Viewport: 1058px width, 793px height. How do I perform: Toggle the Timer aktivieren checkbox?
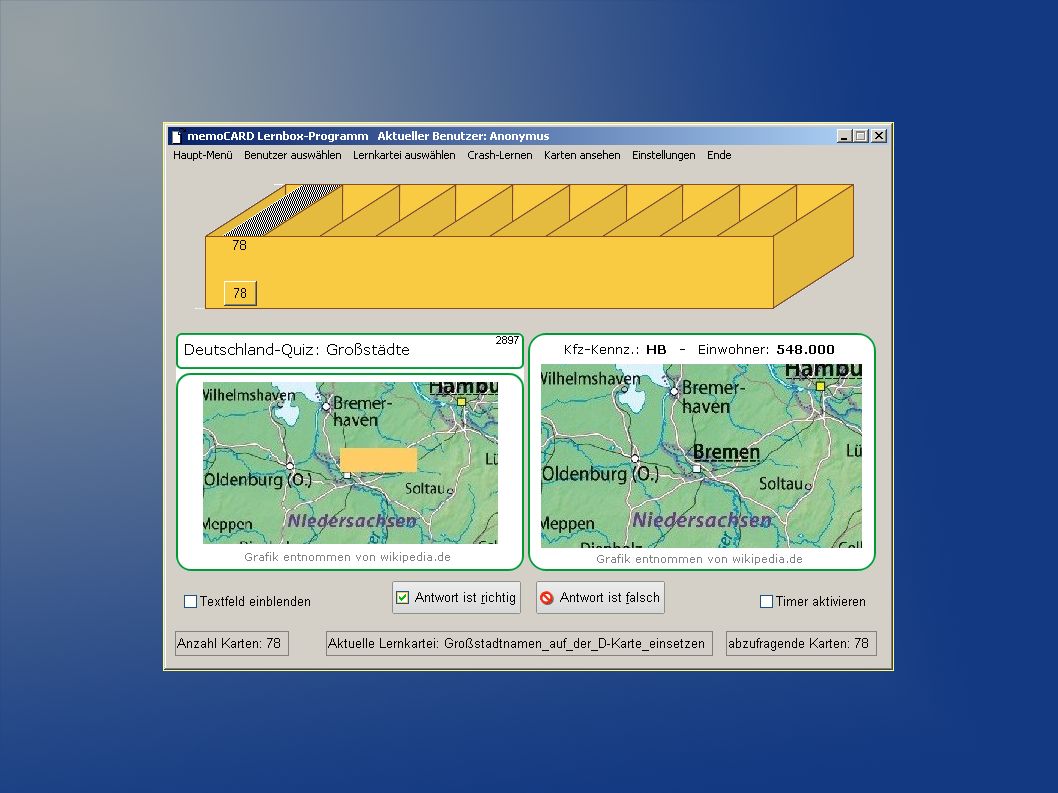click(x=767, y=601)
